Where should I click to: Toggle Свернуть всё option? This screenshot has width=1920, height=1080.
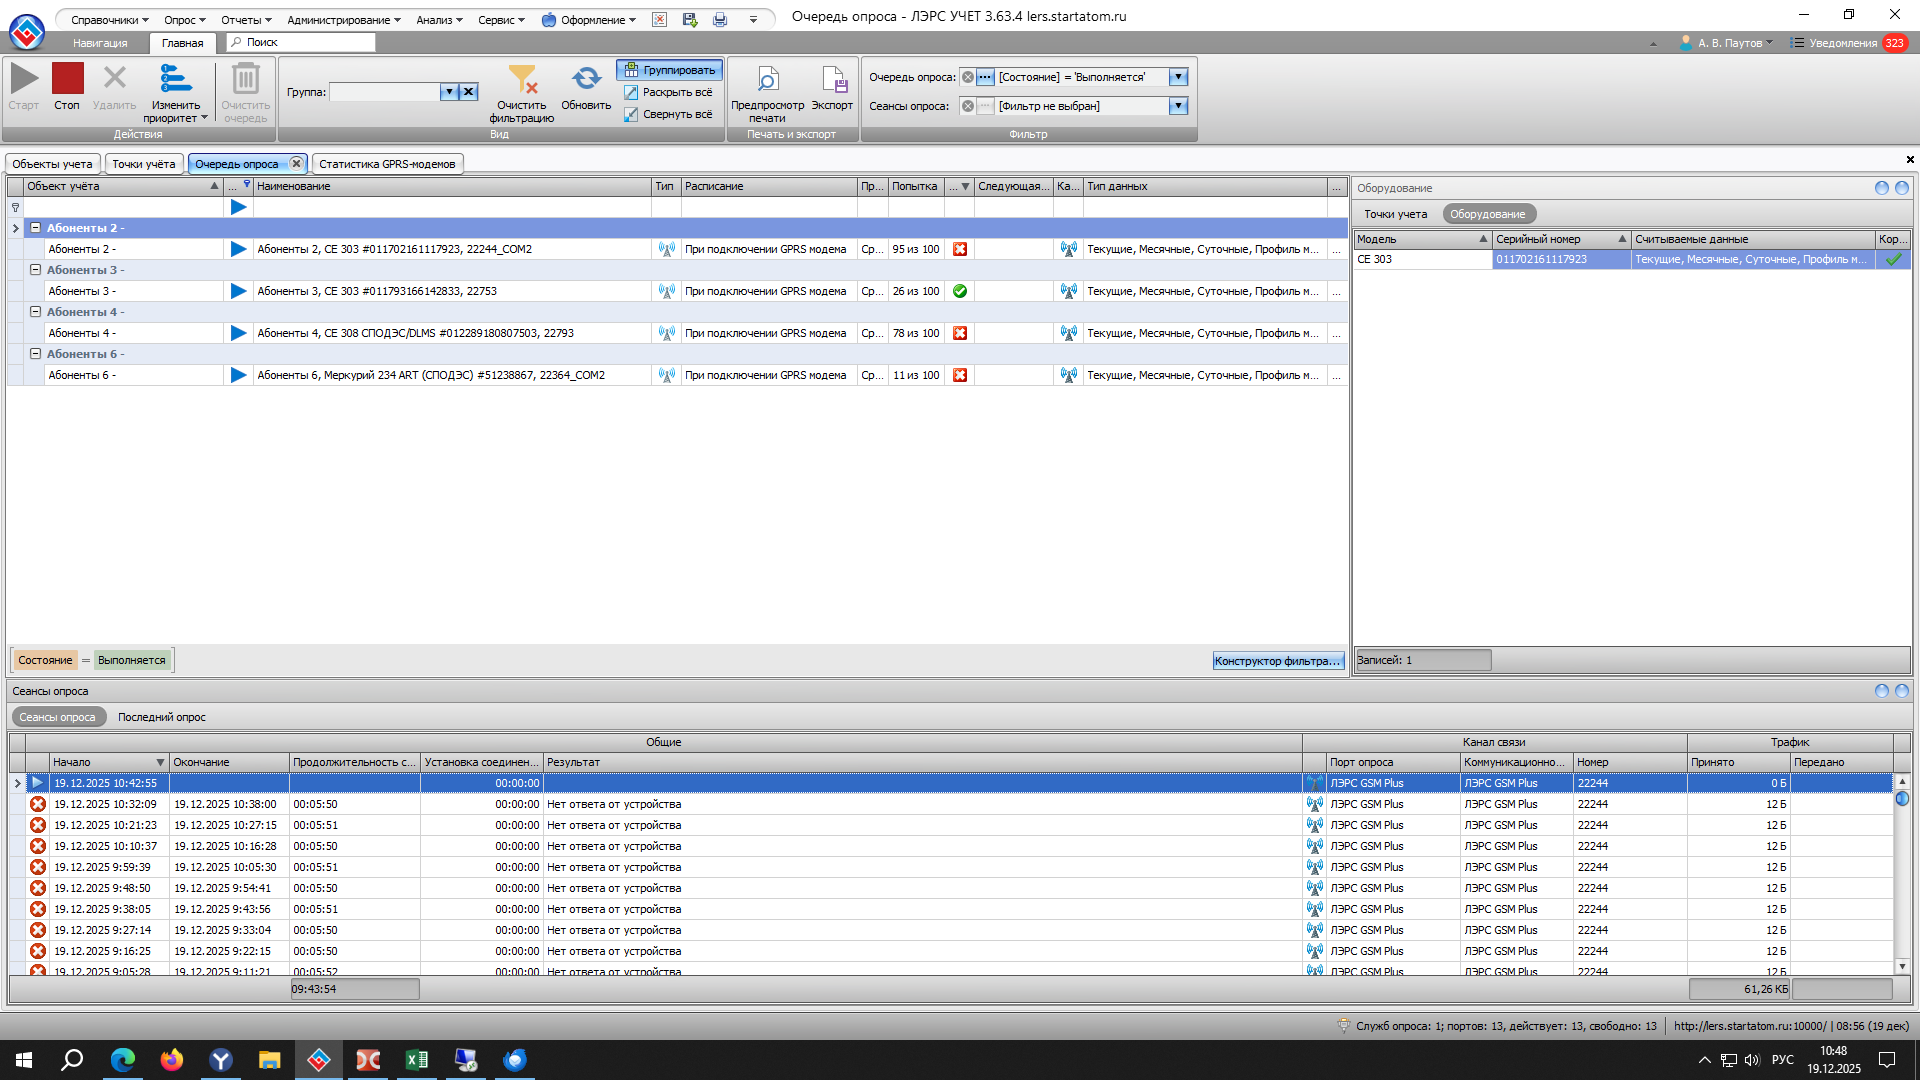coord(668,114)
